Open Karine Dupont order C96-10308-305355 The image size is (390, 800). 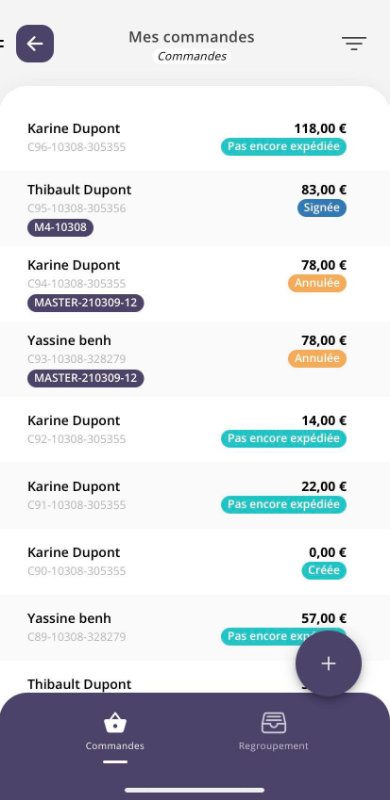[x=195, y=137]
